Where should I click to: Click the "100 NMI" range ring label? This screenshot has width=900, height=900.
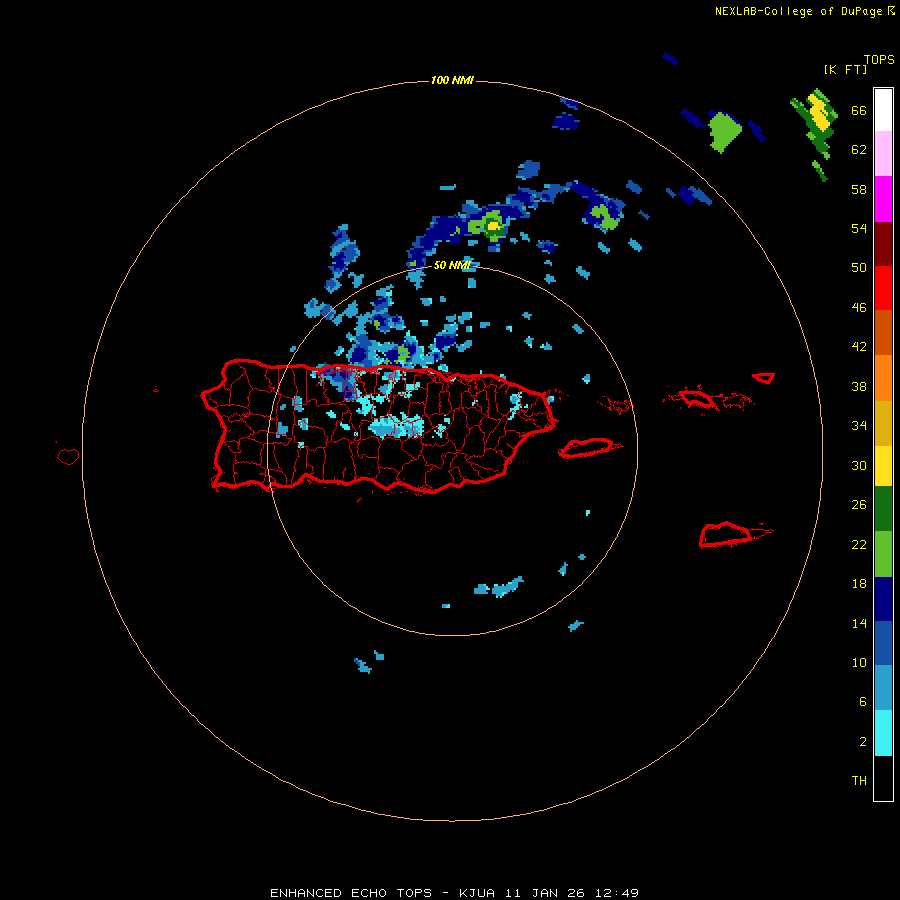pos(452,80)
